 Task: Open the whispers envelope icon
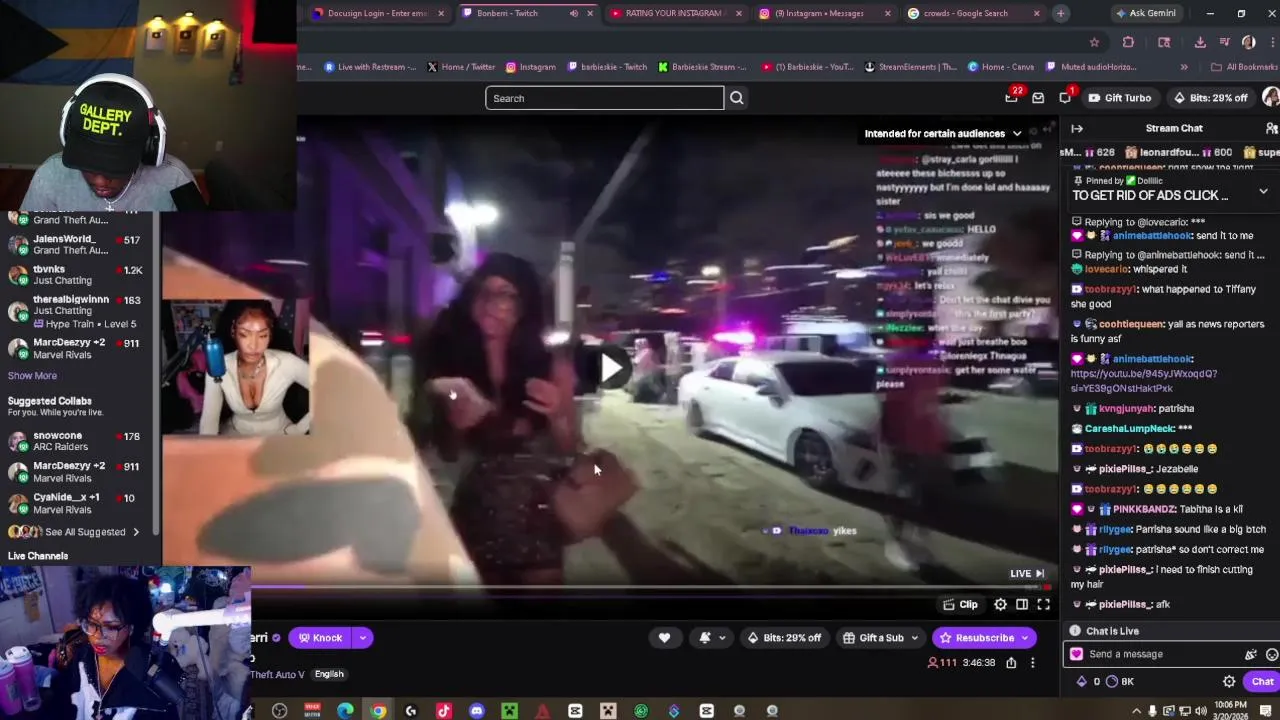(1038, 98)
